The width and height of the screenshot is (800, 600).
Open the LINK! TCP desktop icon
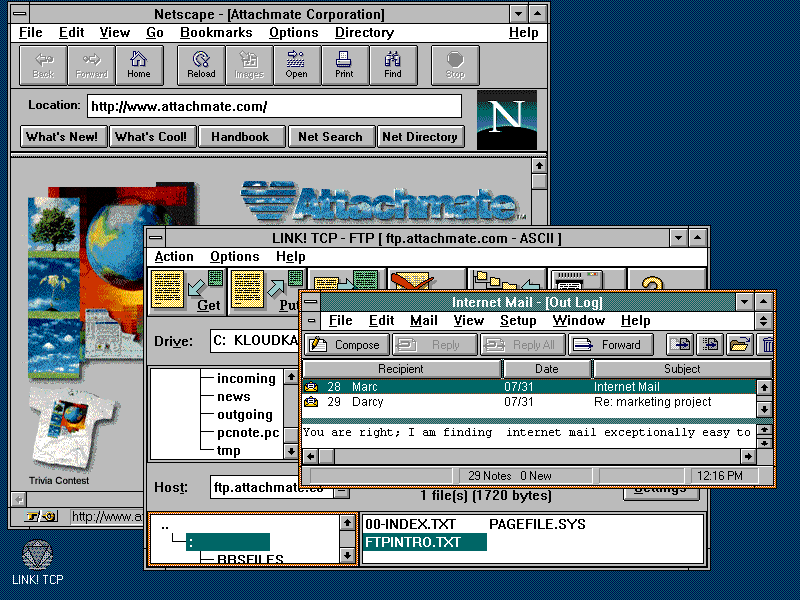(37, 562)
